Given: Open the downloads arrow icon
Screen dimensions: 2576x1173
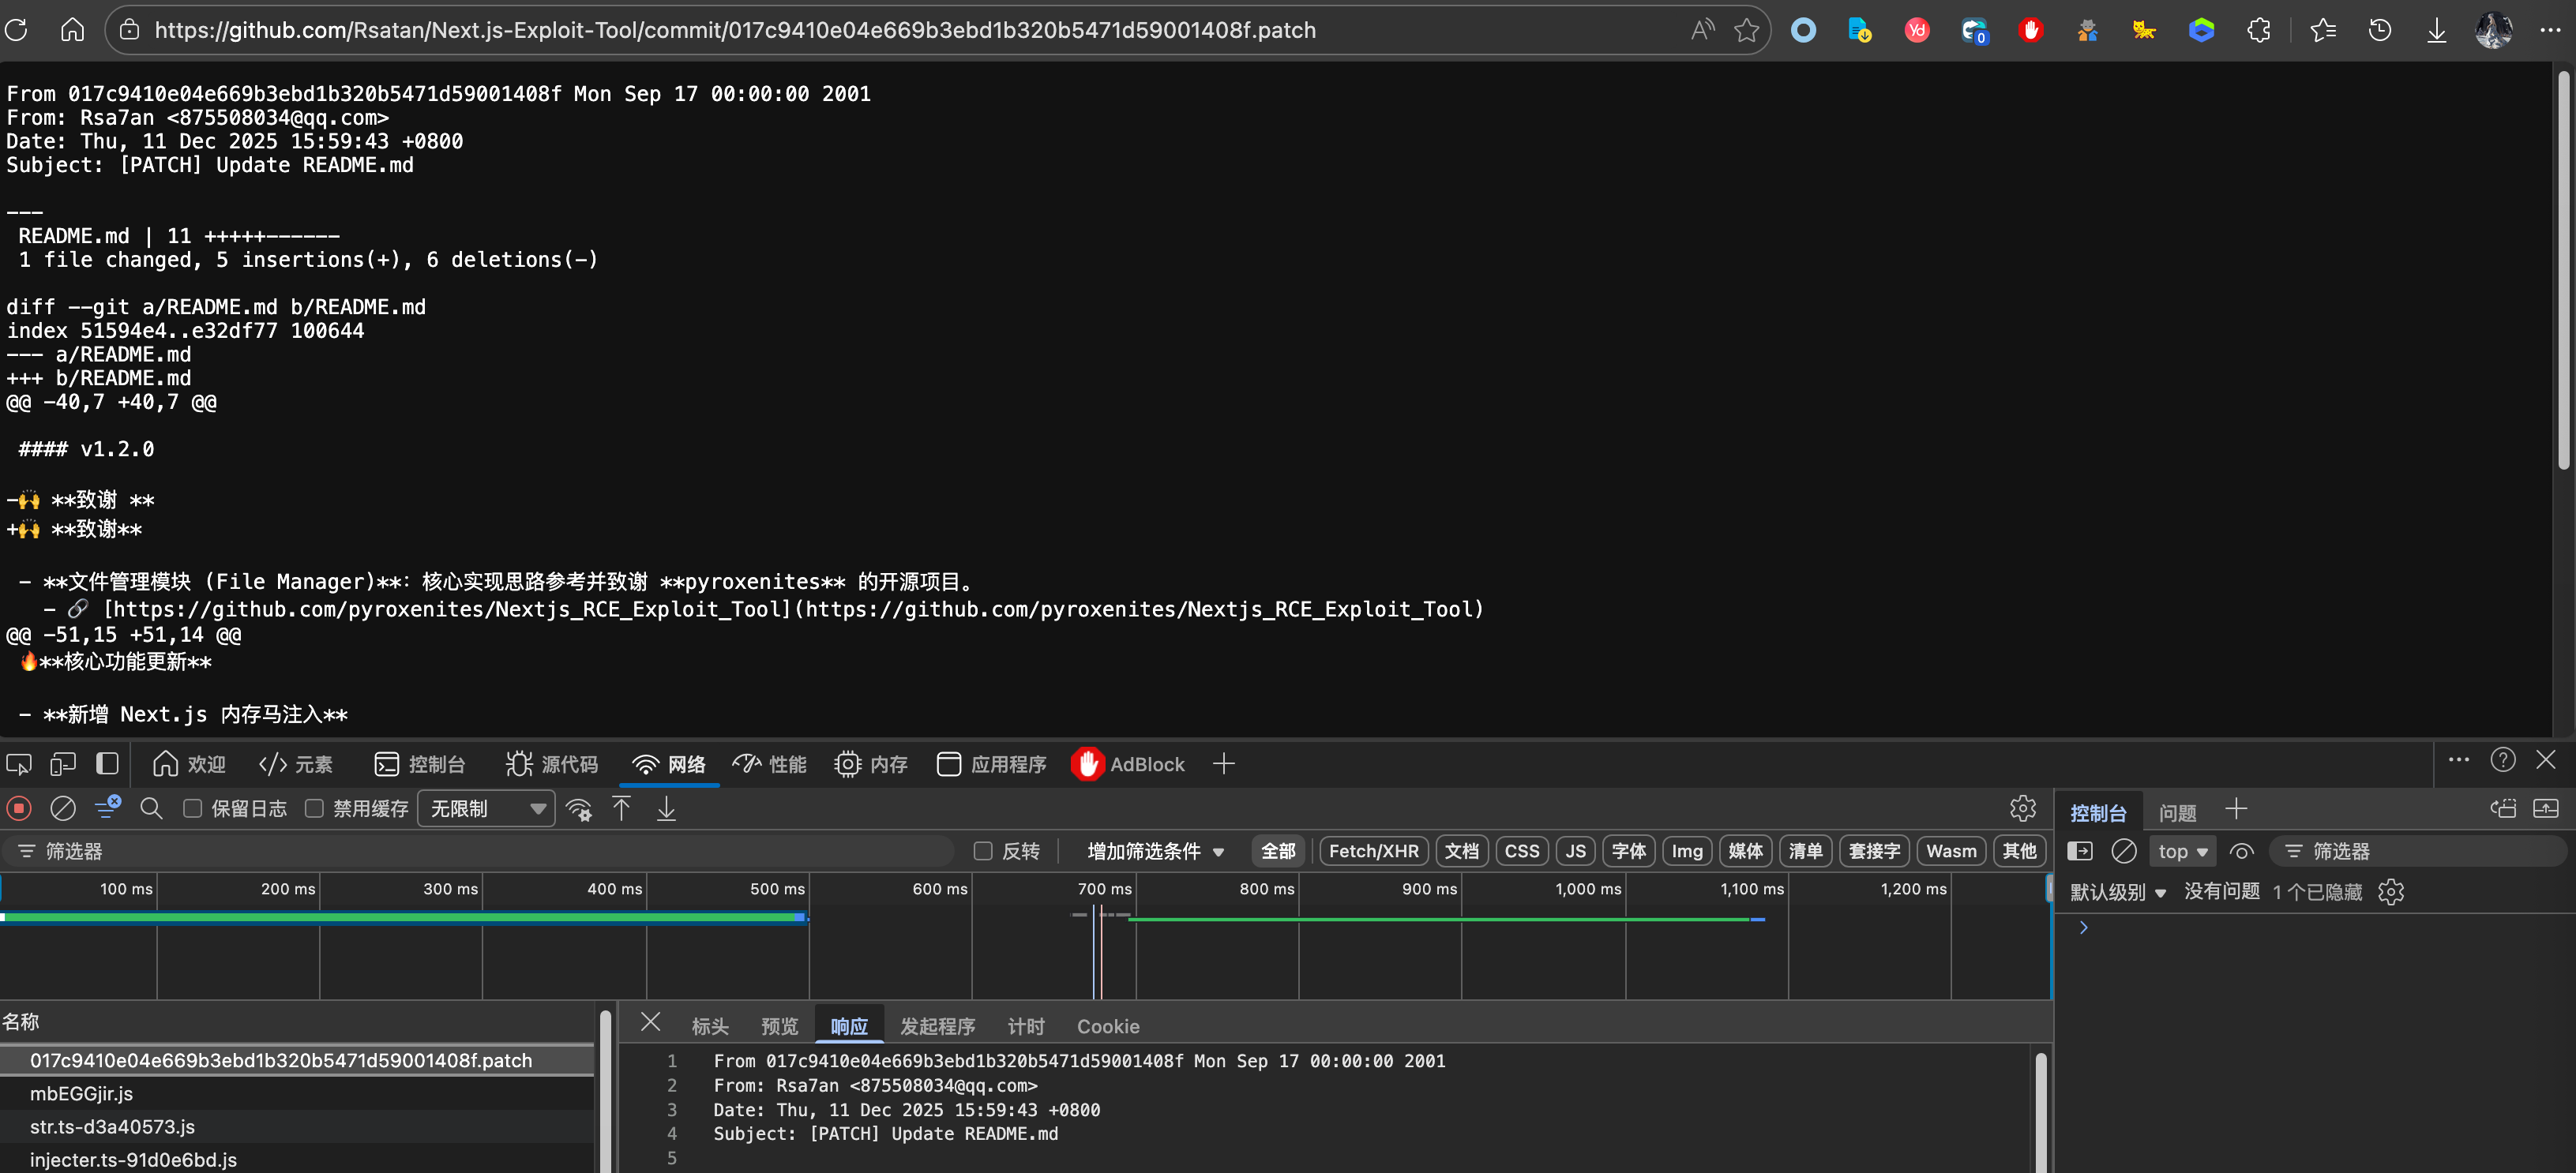Looking at the screenshot, I should [2437, 30].
